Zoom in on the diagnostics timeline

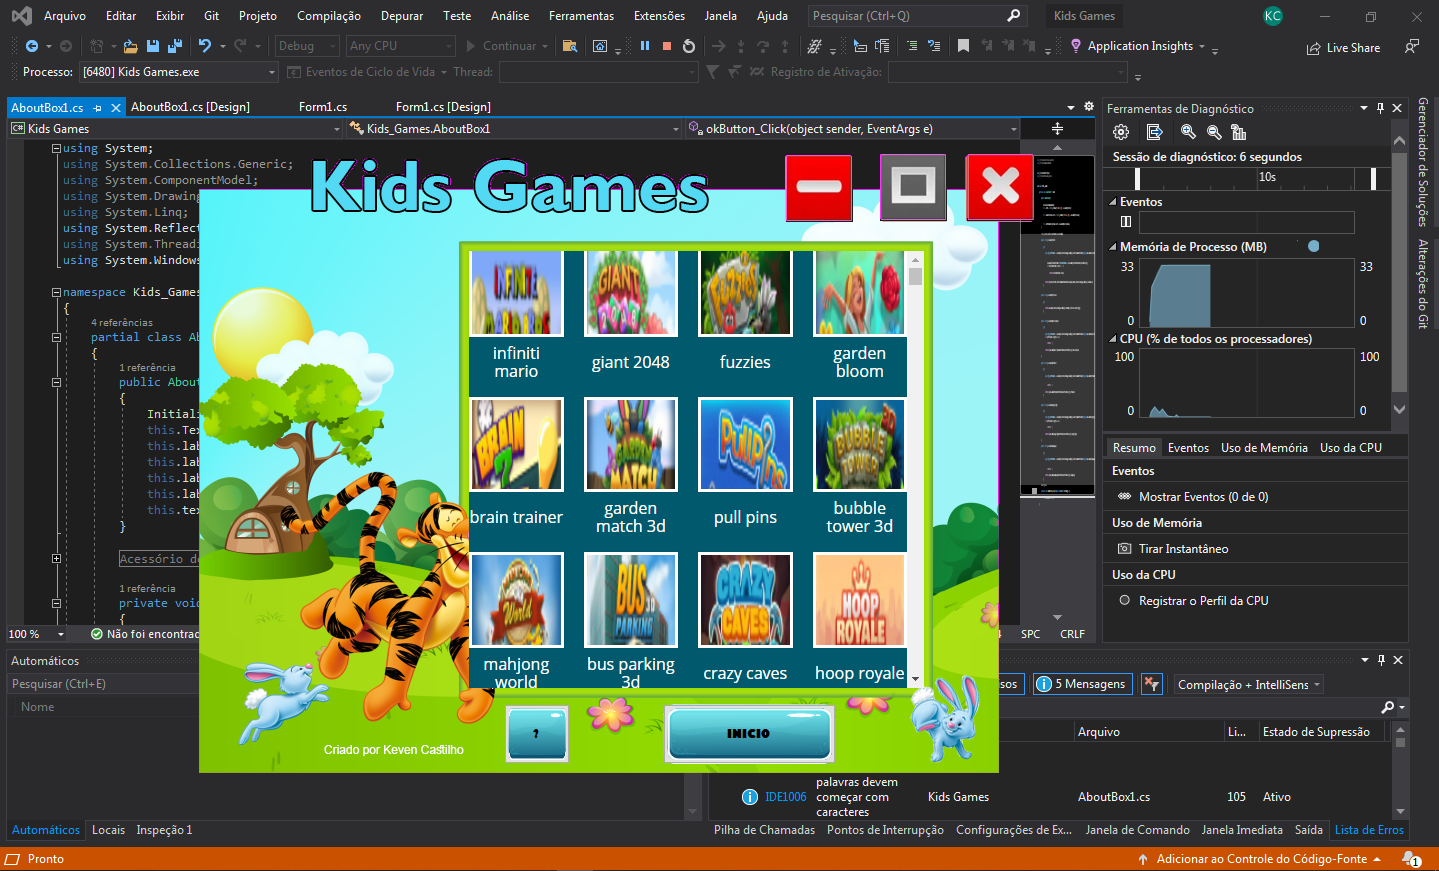click(1187, 131)
